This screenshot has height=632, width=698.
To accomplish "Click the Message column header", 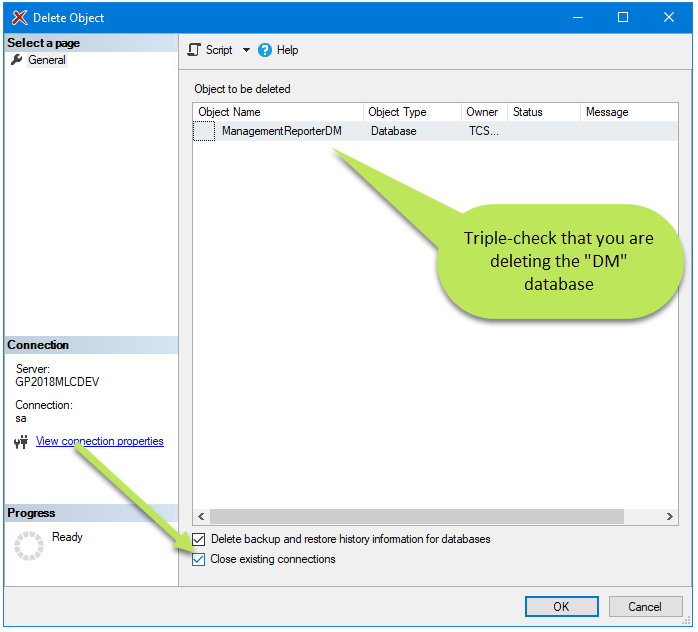I will tap(629, 112).
